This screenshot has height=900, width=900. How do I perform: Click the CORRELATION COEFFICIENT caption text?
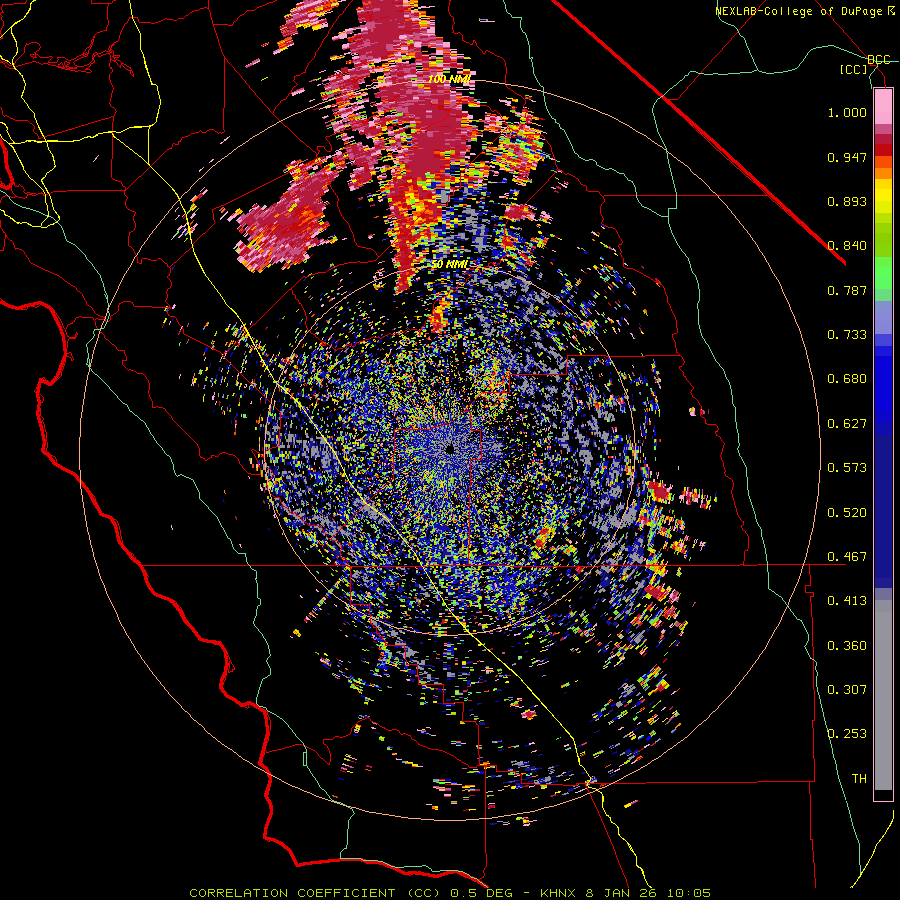[292, 893]
